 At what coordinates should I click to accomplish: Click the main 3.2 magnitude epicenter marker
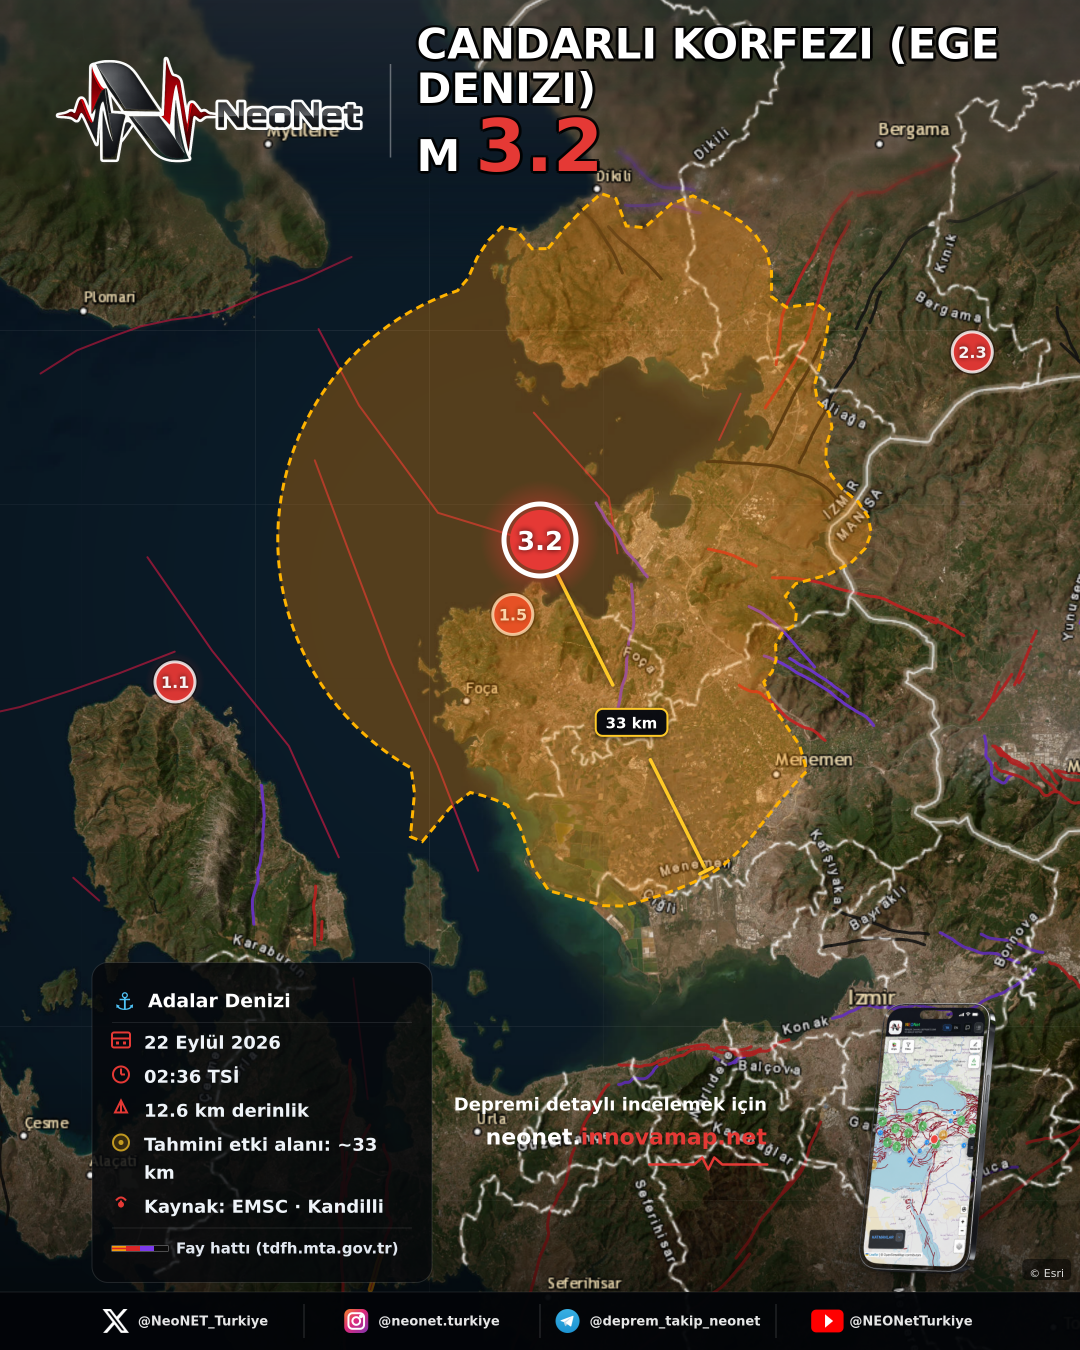pyautogui.click(x=540, y=540)
